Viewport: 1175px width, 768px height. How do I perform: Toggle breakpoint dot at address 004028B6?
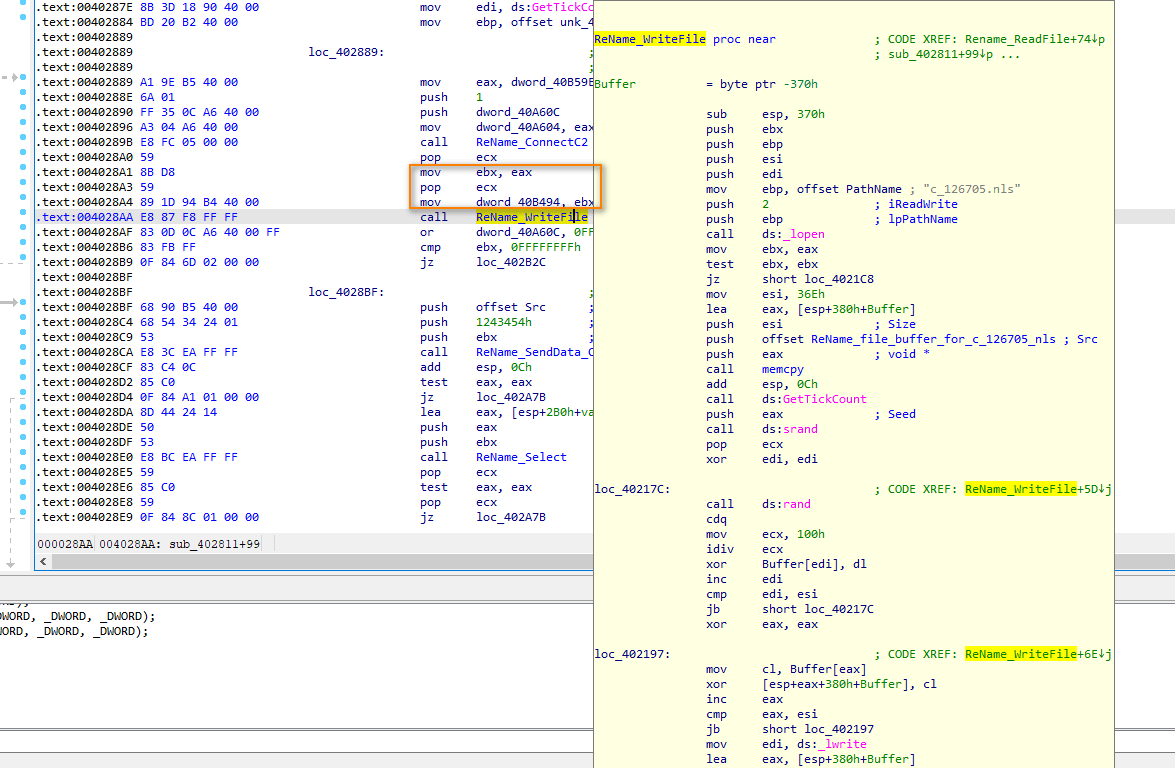pos(23,243)
